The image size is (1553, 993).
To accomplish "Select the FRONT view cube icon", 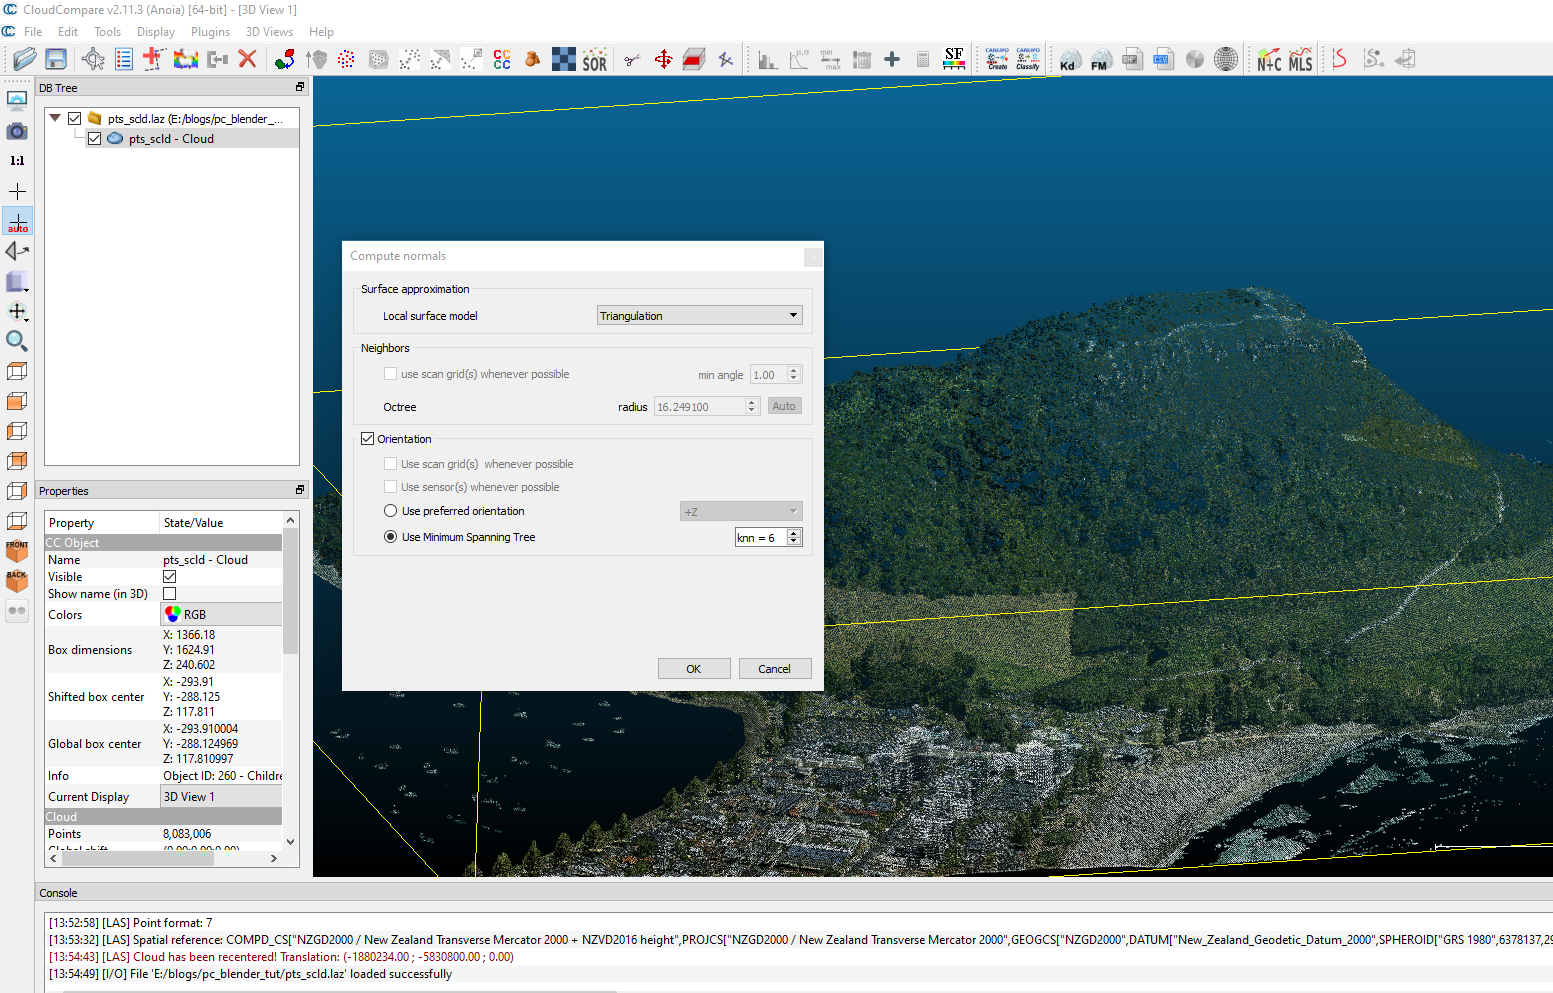I will [x=17, y=551].
